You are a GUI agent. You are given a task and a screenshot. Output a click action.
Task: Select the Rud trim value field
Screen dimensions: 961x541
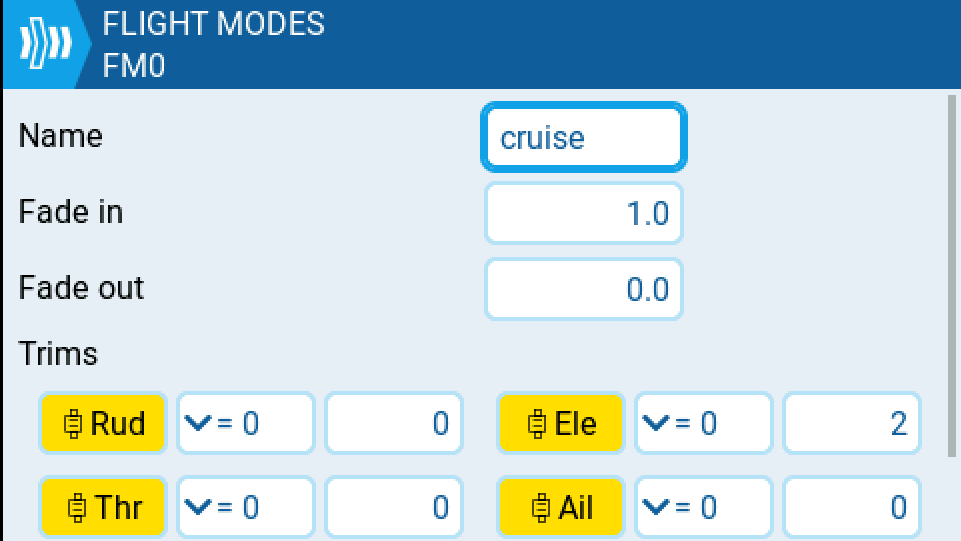394,423
